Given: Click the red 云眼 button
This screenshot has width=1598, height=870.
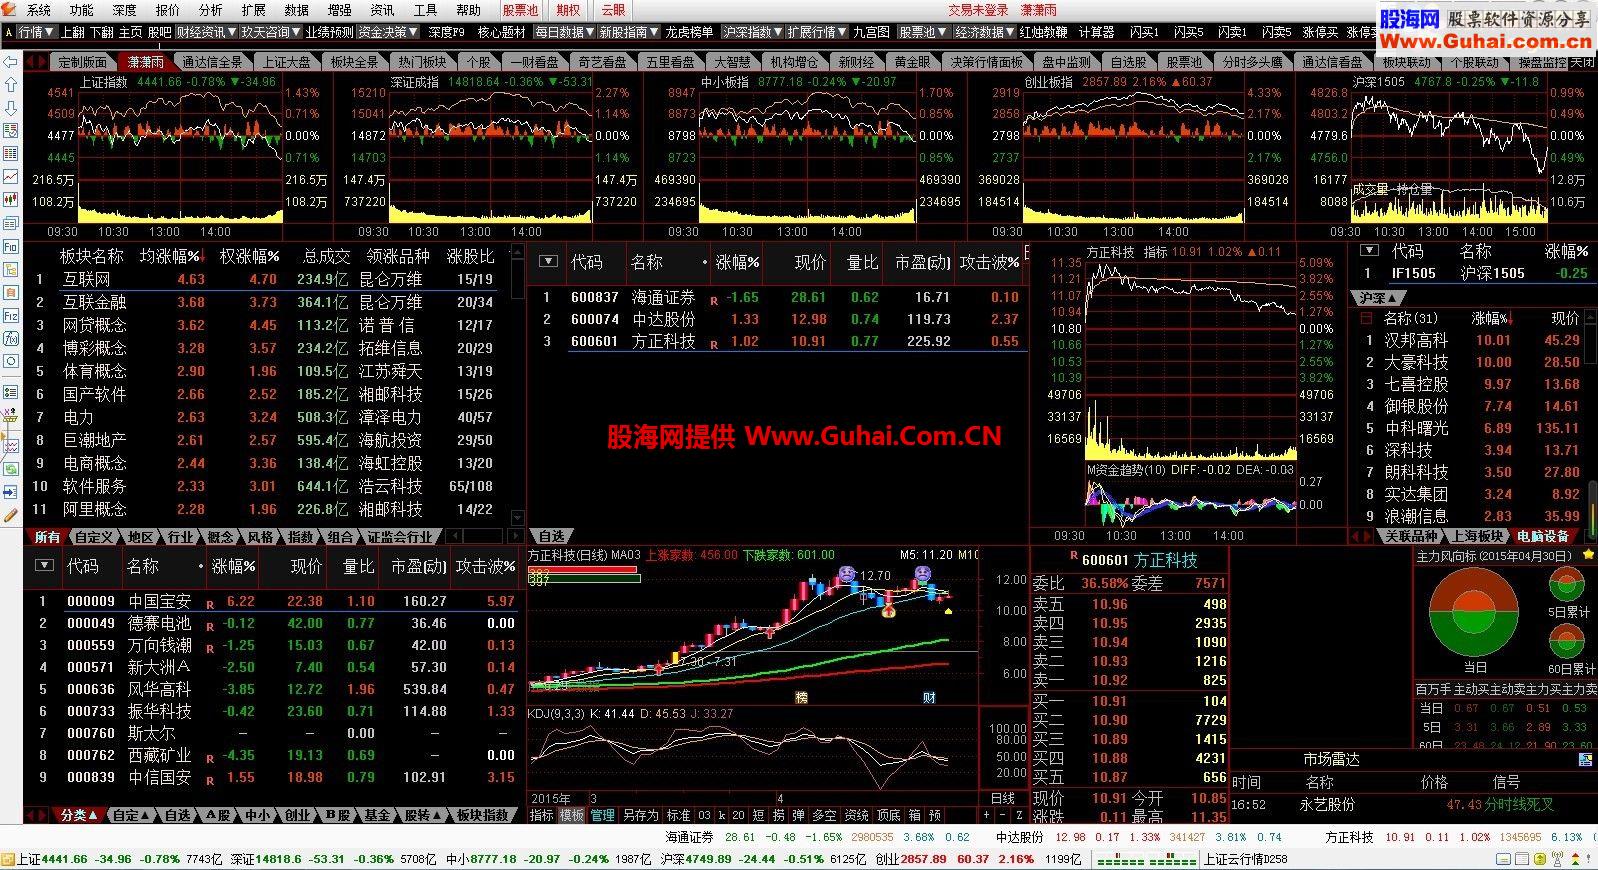Looking at the screenshot, I should (x=613, y=10).
